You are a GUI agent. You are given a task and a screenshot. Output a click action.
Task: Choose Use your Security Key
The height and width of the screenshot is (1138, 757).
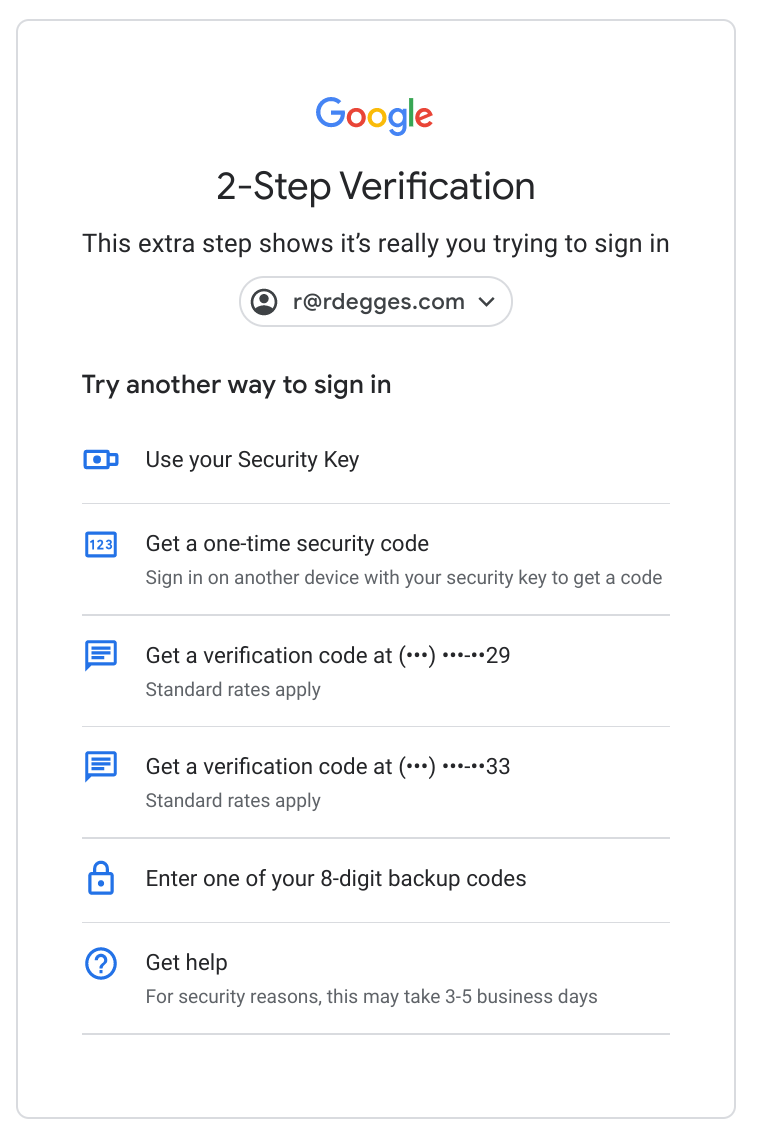pyautogui.click(x=252, y=460)
